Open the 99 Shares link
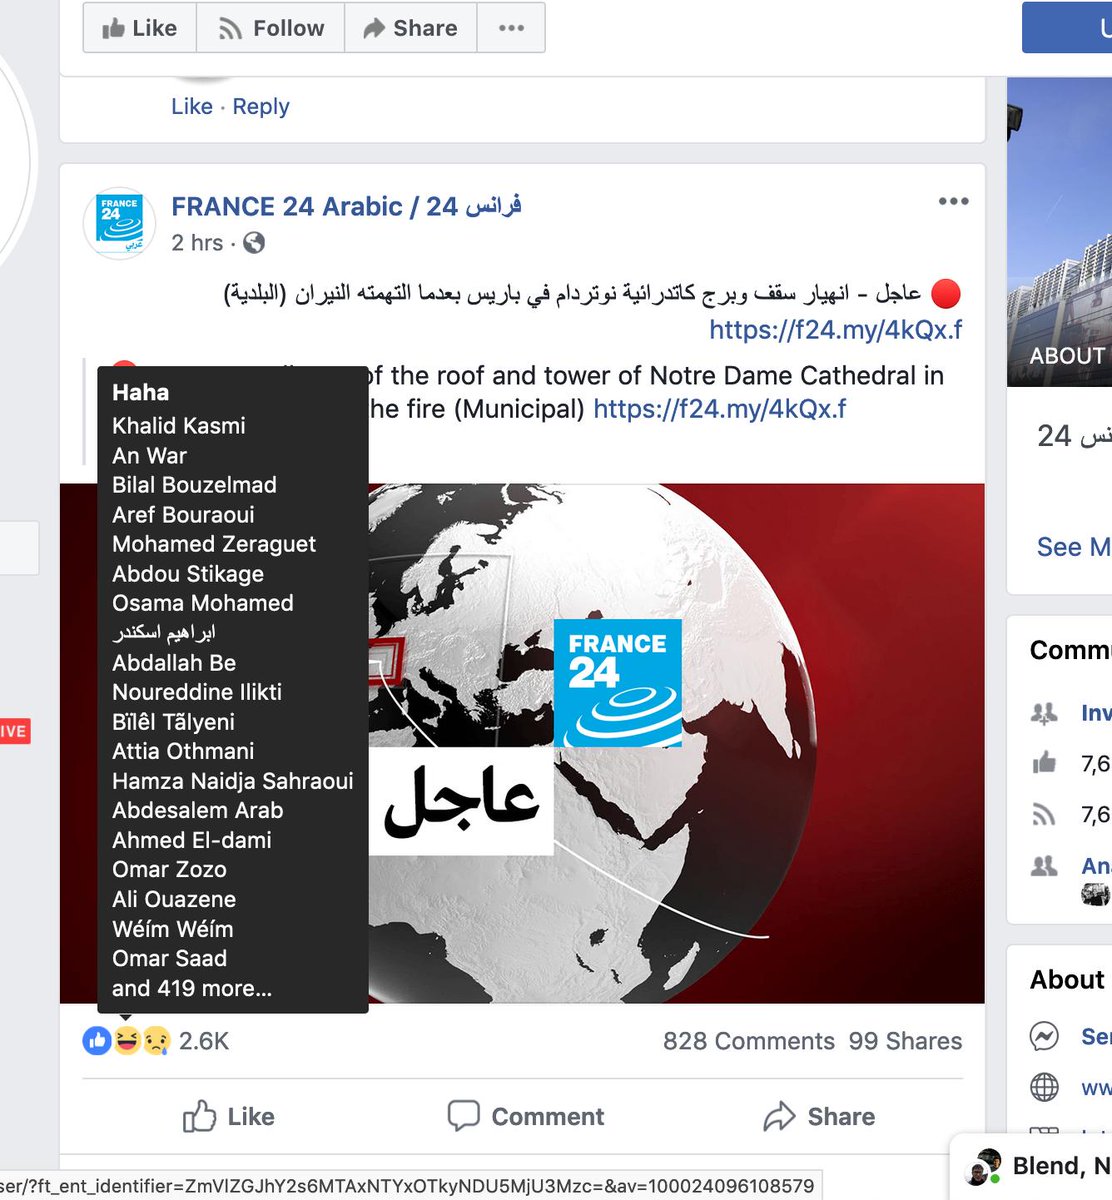The image size is (1112, 1200). (x=905, y=1041)
